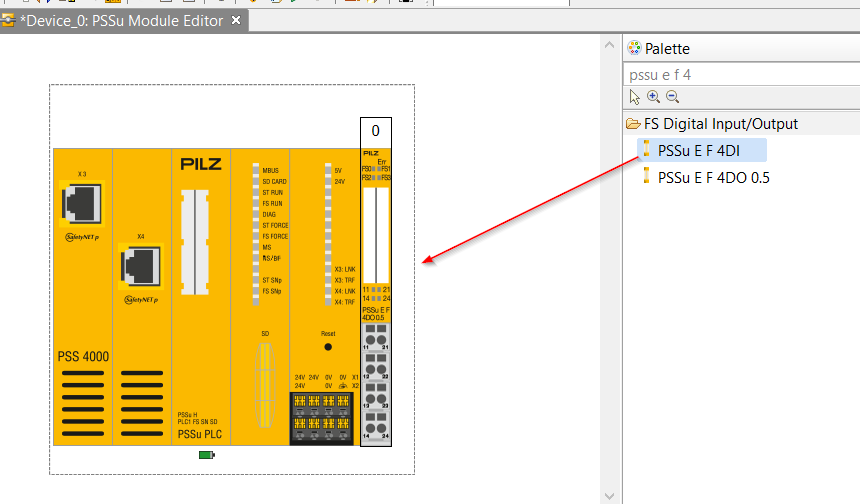Click the PSSu PLC label
This screenshot has width=860, height=504.
[x=200, y=434]
